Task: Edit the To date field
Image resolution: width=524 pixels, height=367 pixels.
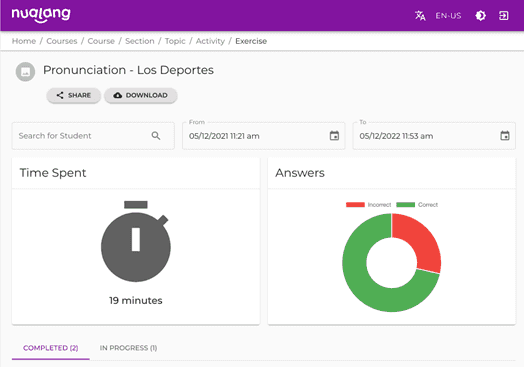Action: point(434,136)
